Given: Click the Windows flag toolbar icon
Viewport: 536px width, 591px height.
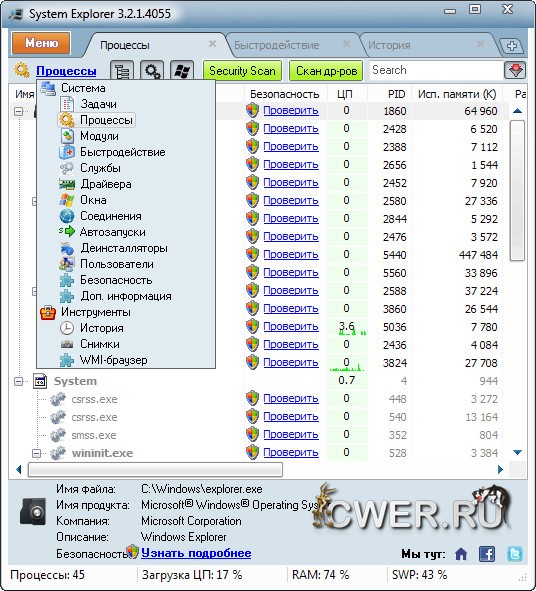Looking at the screenshot, I should point(182,70).
